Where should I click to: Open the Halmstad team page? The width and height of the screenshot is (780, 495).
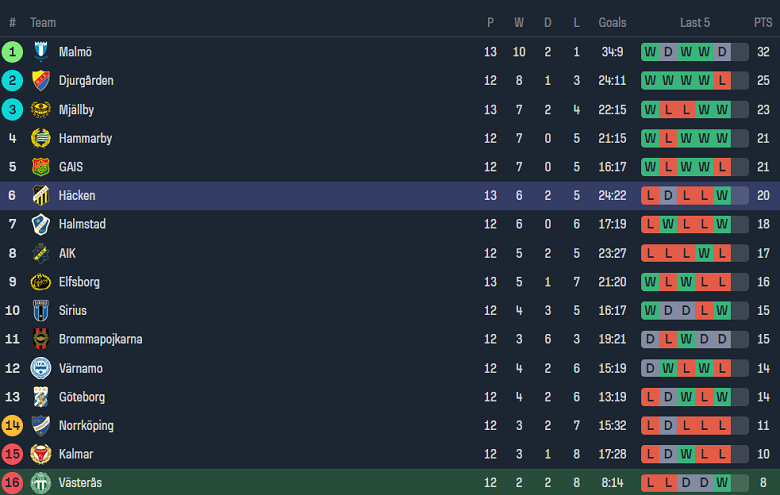coord(82,224)
